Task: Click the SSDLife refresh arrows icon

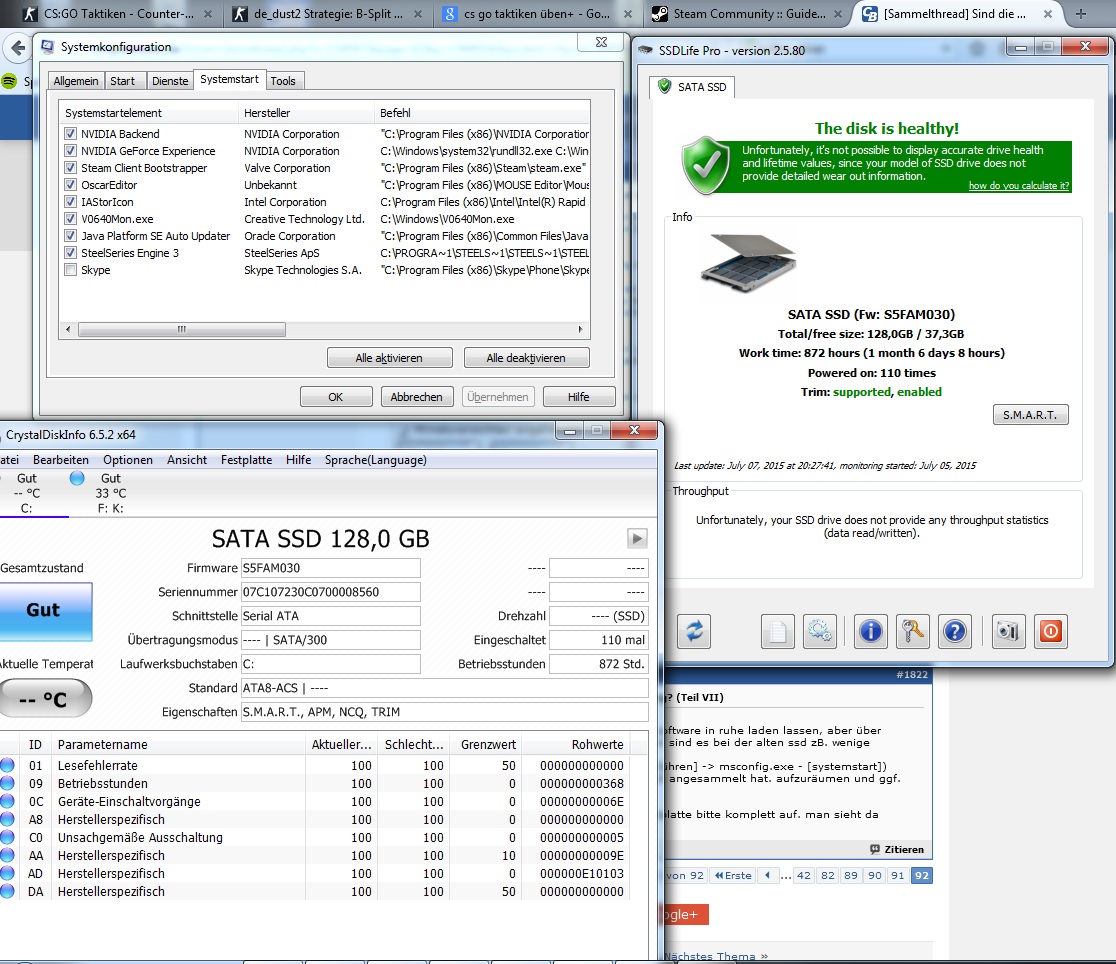Action: coord(694,632)
